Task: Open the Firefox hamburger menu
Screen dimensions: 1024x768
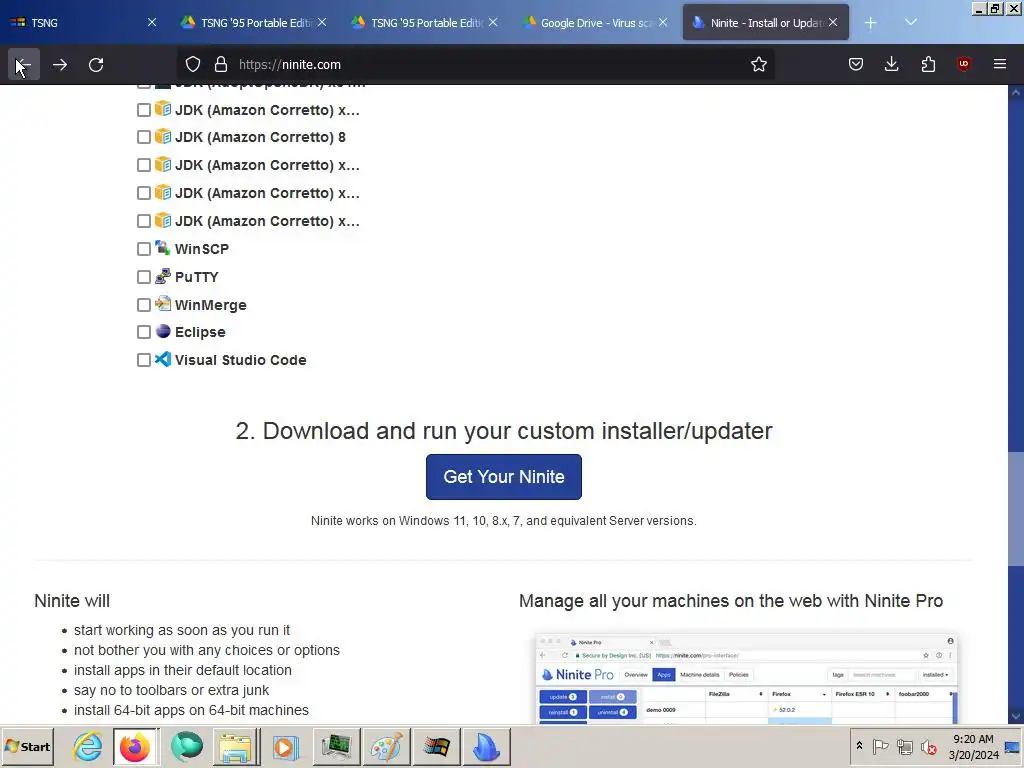Action: click(x=999, y=64)
